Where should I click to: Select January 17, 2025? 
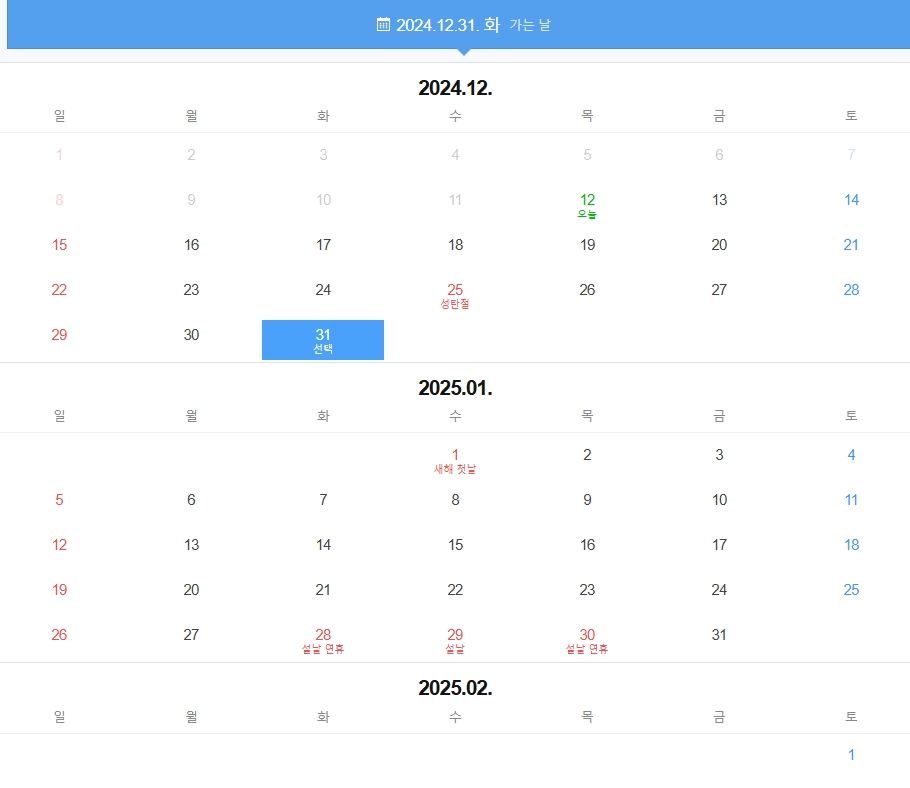[719, 545]
